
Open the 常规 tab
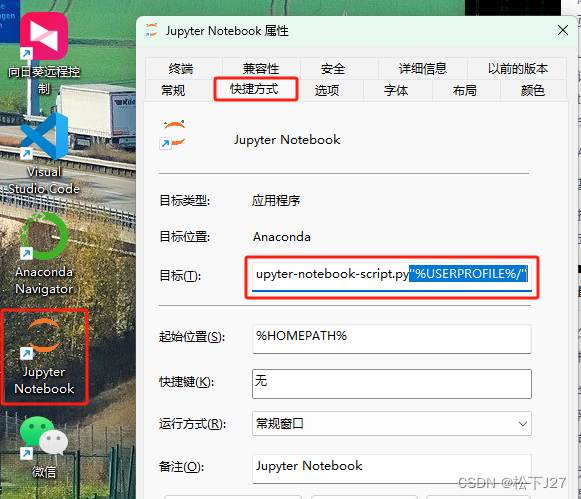[173, 90]
